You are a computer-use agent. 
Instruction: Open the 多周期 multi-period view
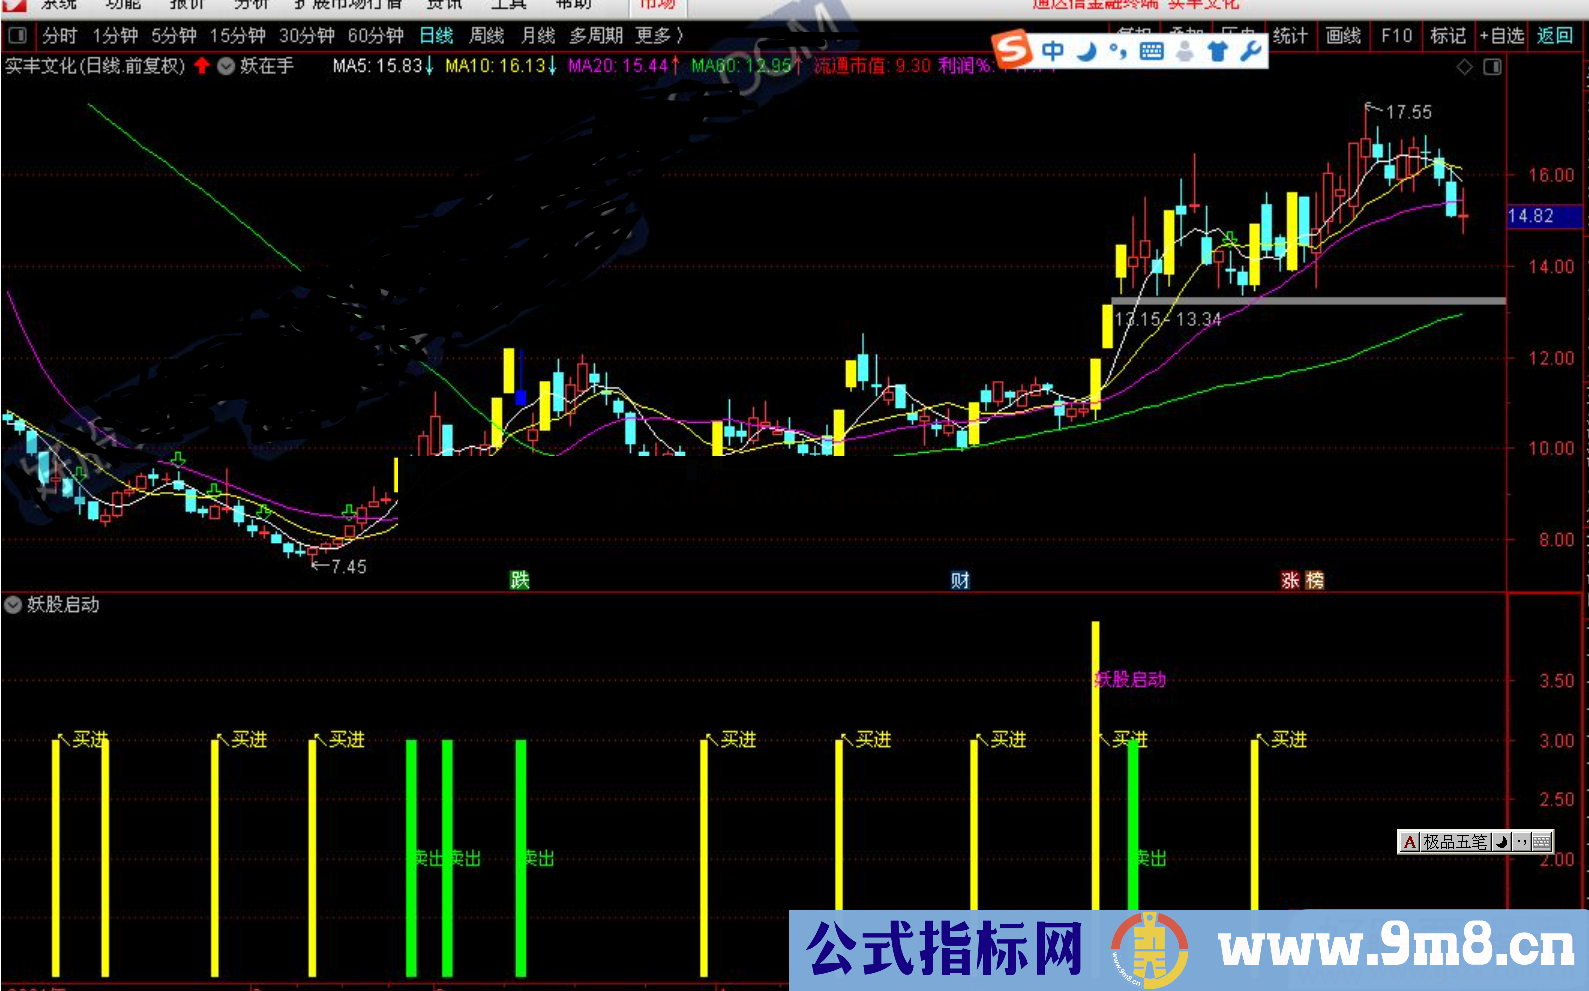point(596,36)
